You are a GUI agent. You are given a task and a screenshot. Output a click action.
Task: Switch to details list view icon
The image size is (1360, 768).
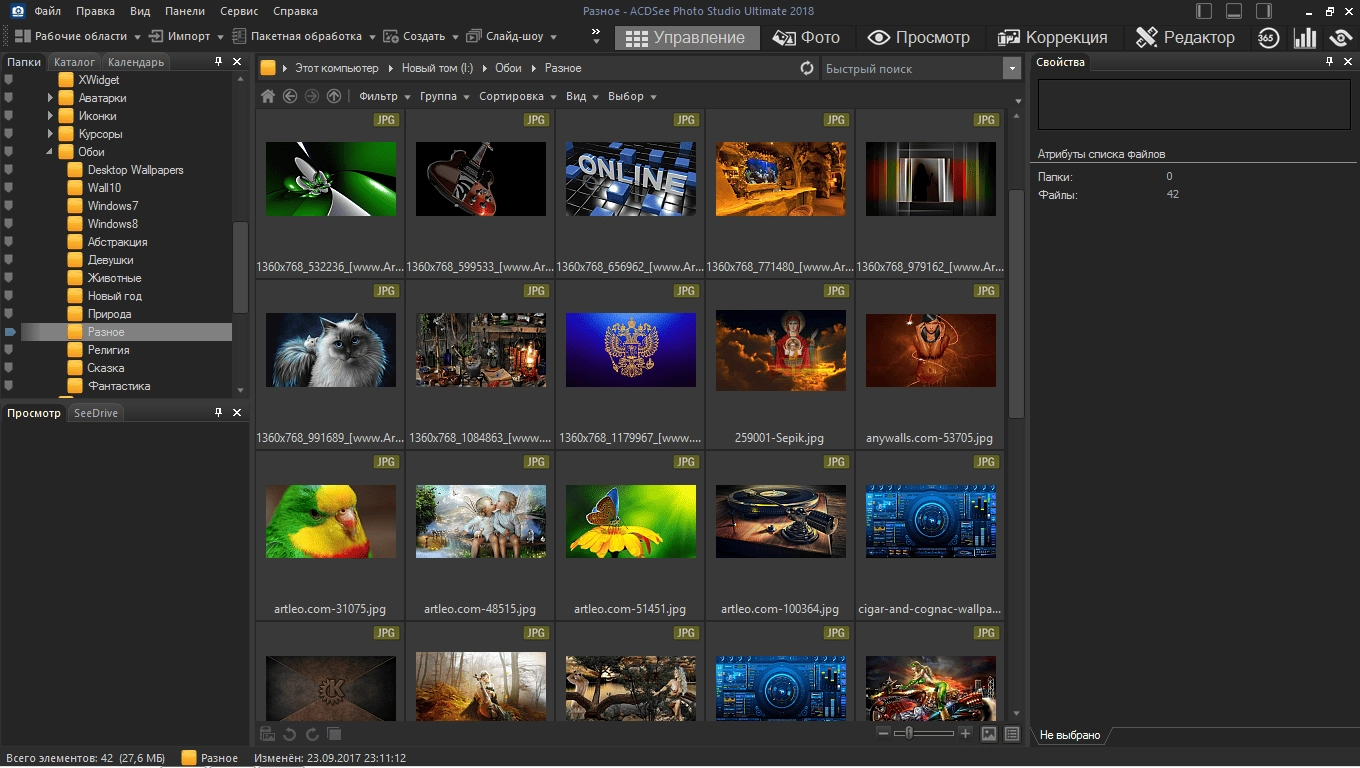pos(1012,734)
